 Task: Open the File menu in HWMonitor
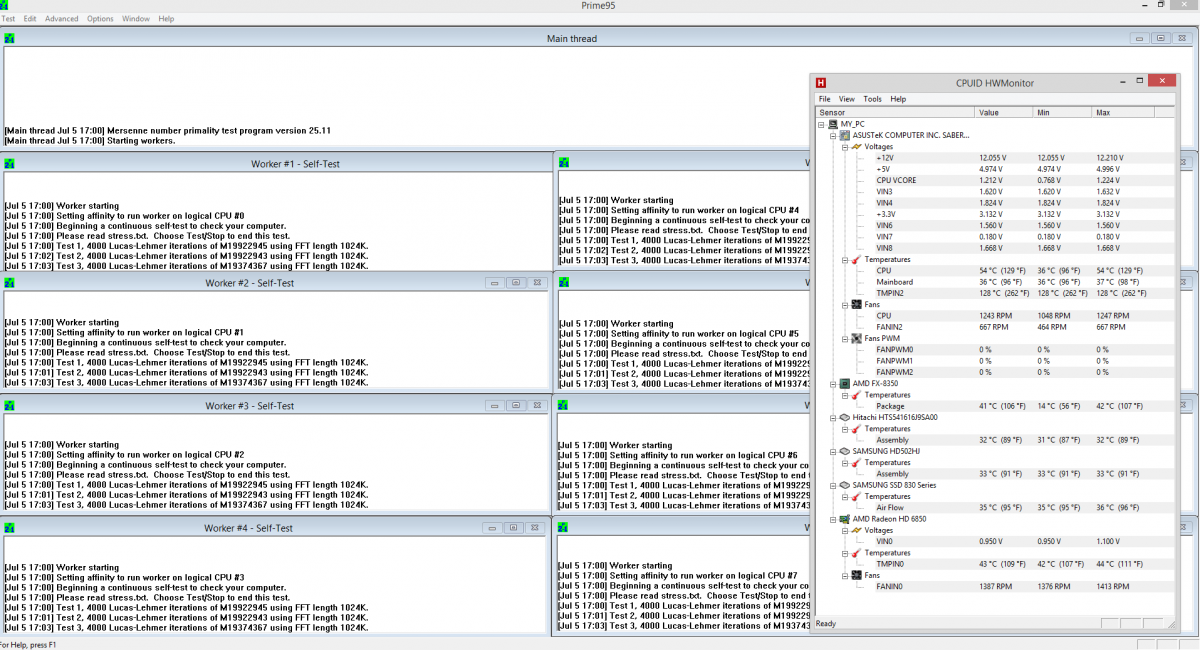825,99
